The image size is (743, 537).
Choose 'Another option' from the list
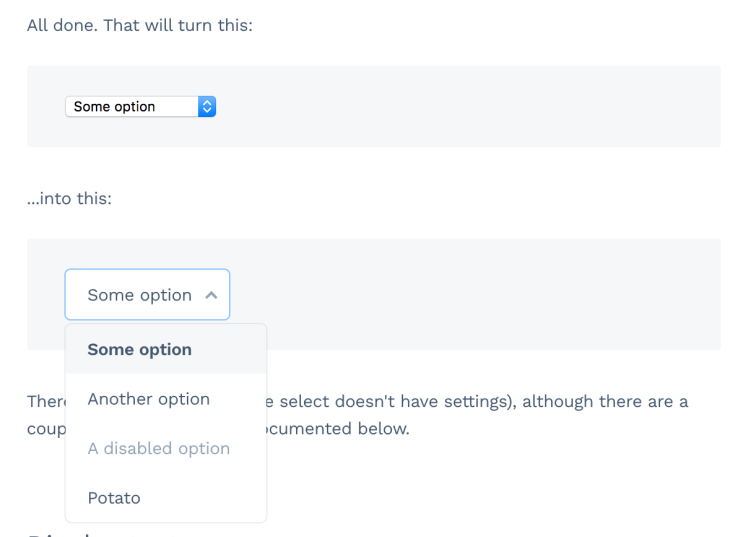click(x=166, y=399)
